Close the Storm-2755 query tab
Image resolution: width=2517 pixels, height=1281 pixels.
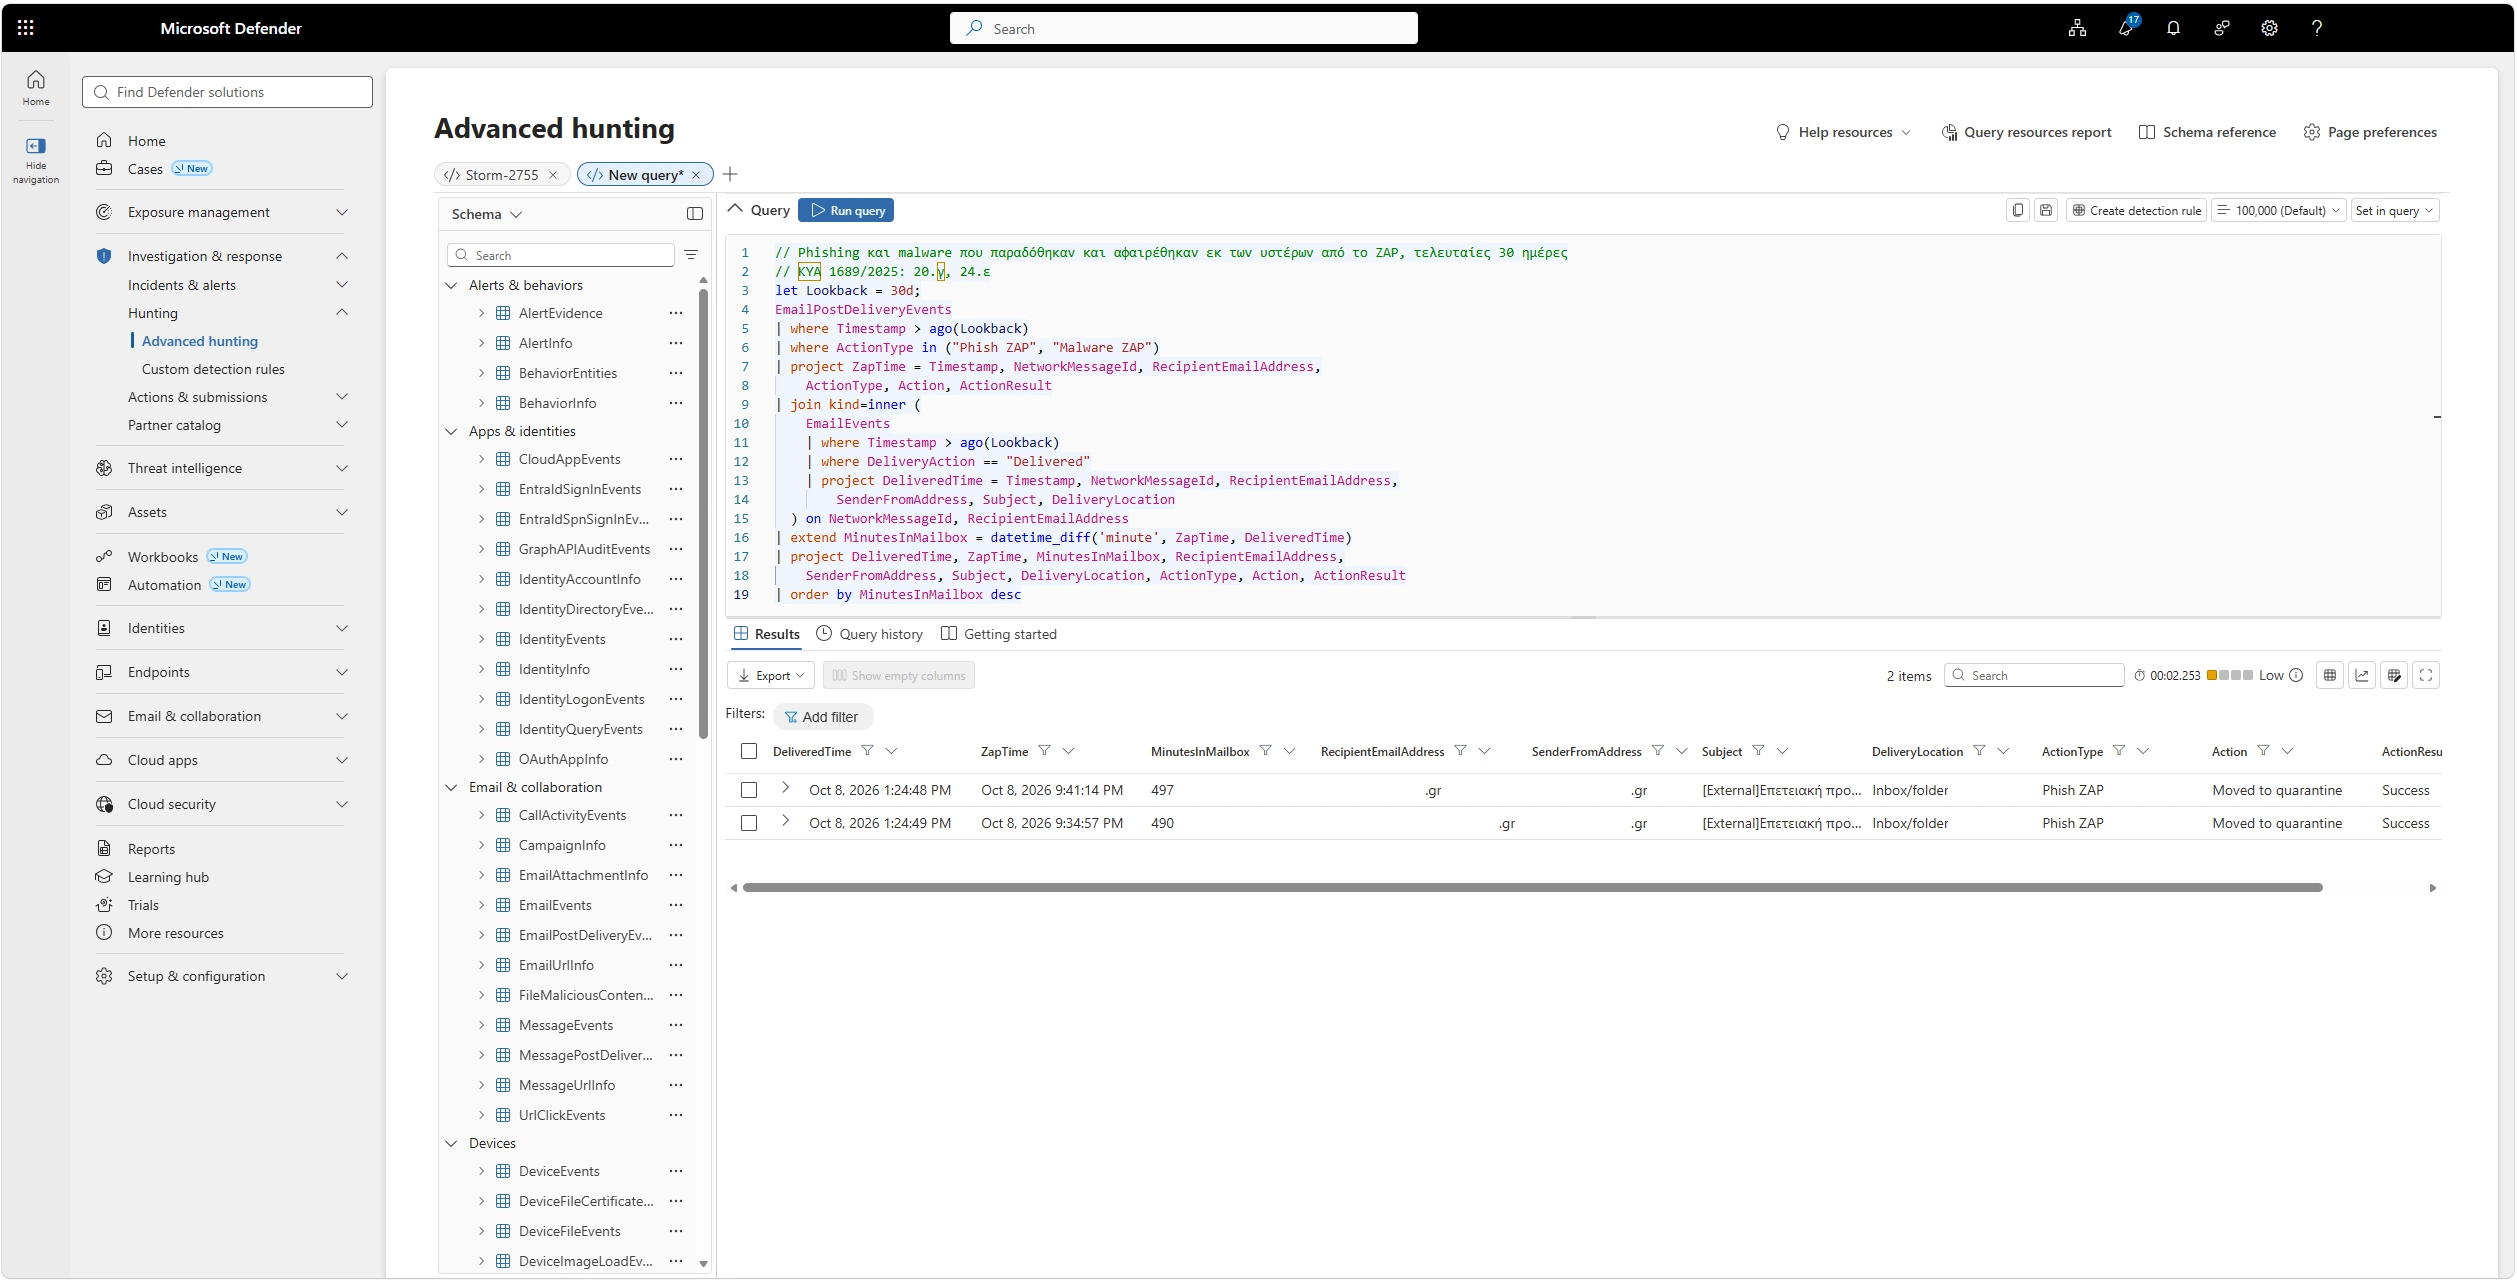553,175
